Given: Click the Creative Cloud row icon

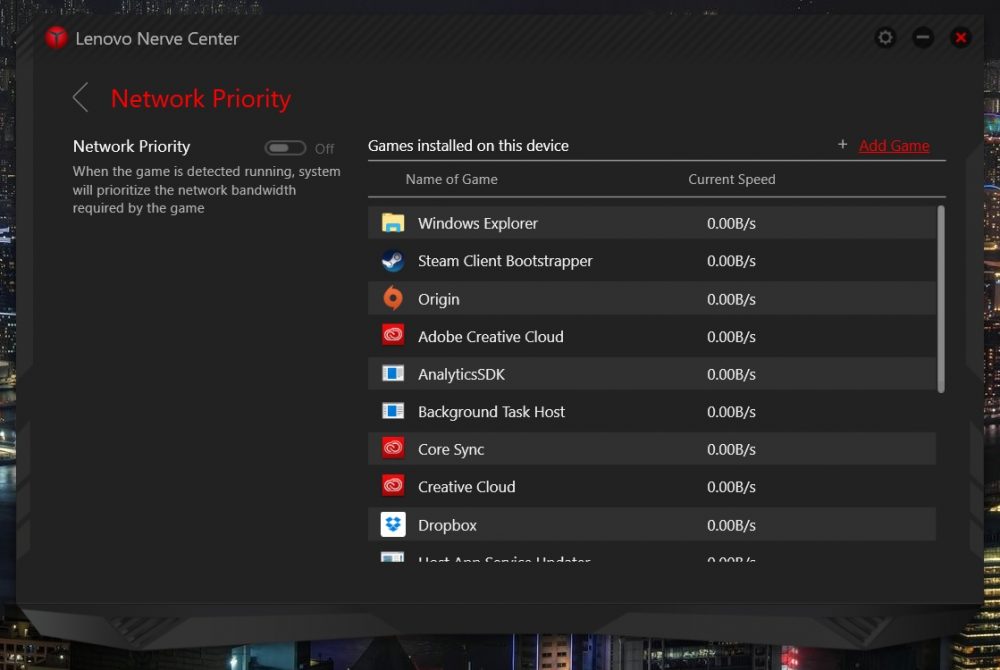Looking at the screenshot, I should coord(393,486).
